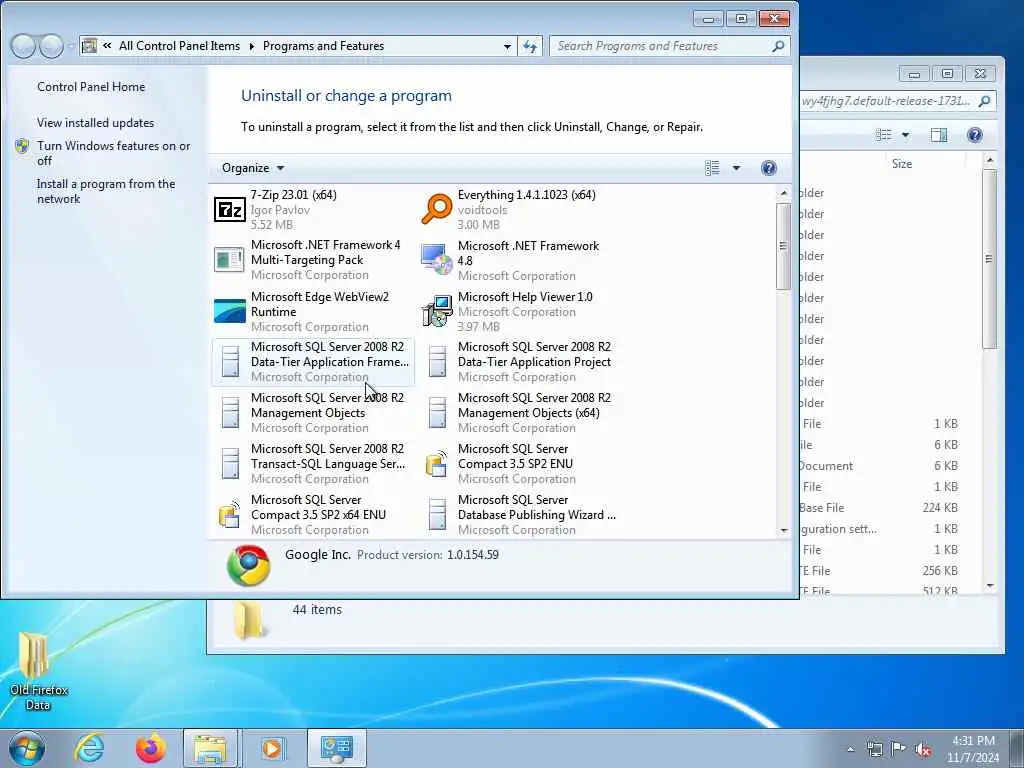
Task: Click the Explorer window scrollbar thumb
Action: click(989, 259)
